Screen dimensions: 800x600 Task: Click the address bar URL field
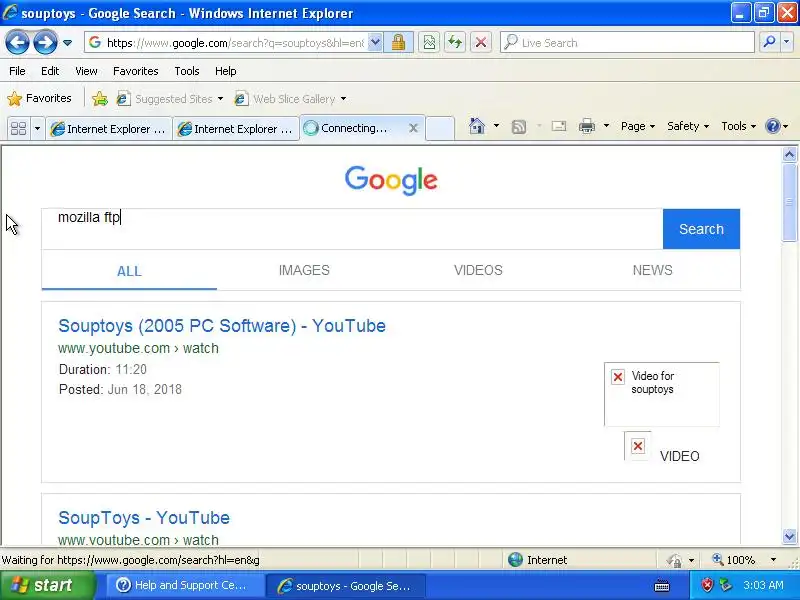click(235, 43)
